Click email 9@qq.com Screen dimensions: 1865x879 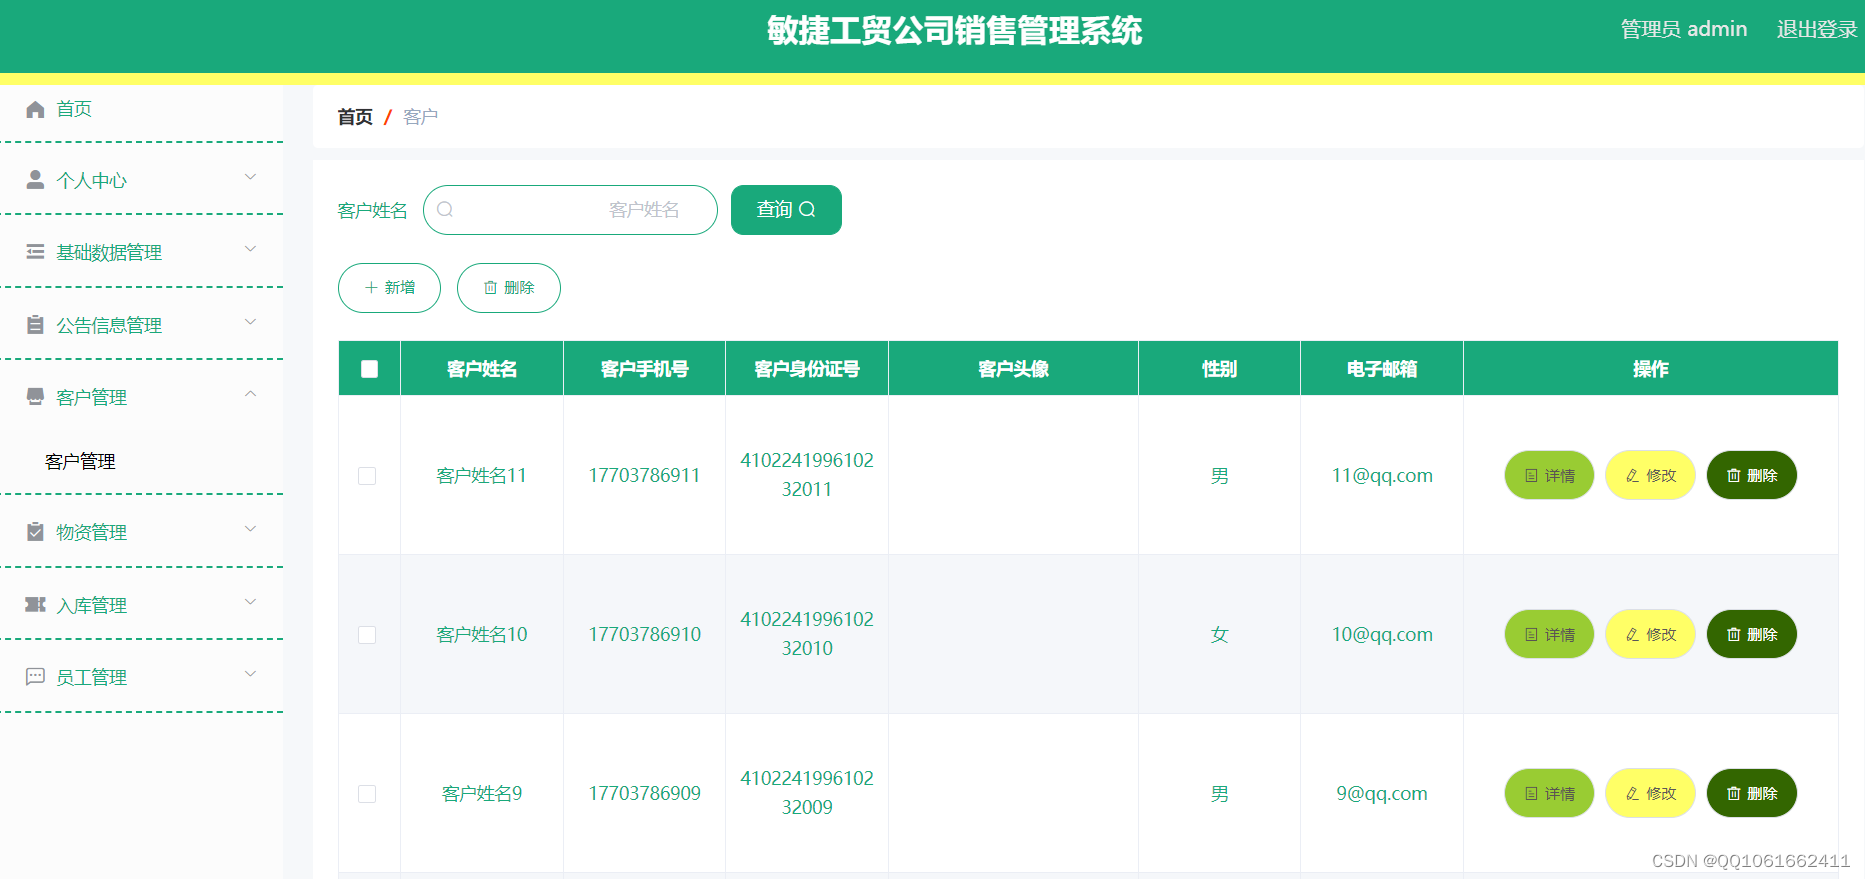click(x=1382, y=794)
